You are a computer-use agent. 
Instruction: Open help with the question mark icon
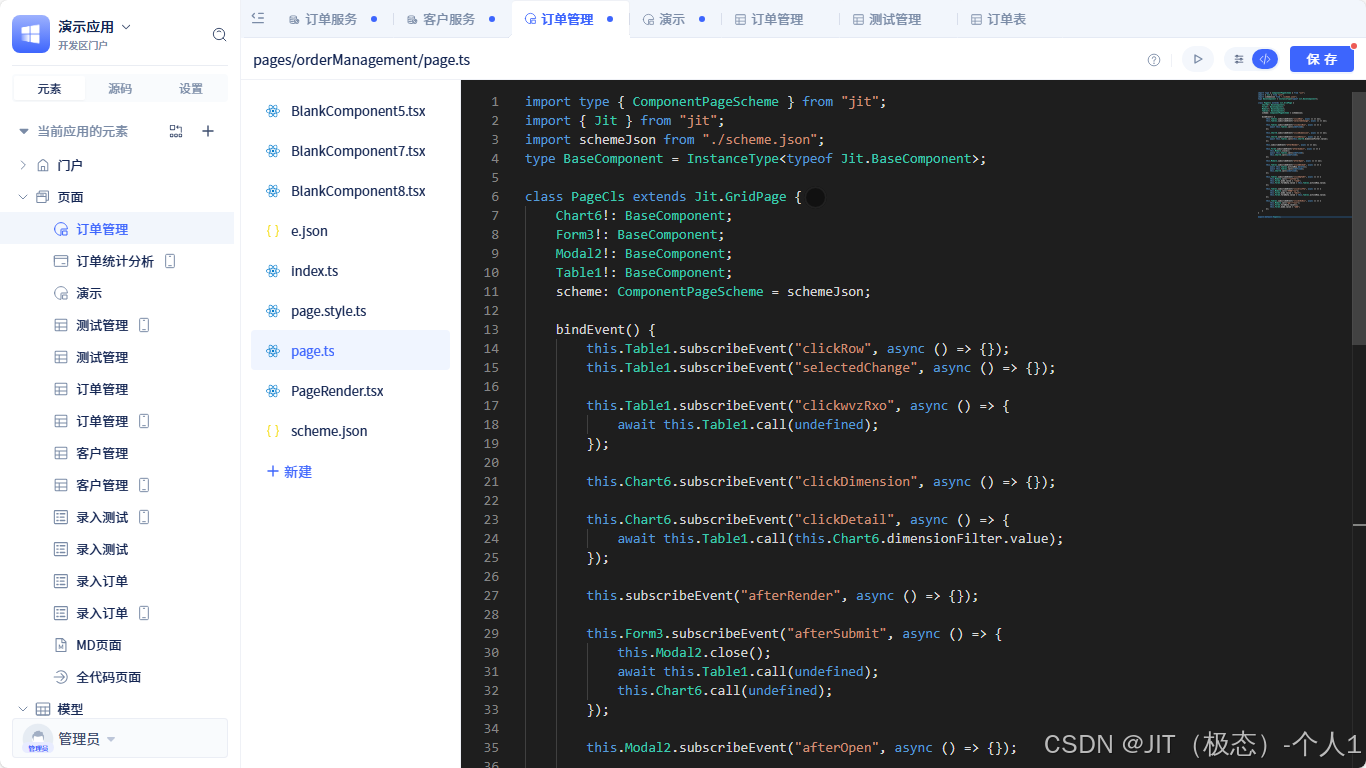(1154, 60)
